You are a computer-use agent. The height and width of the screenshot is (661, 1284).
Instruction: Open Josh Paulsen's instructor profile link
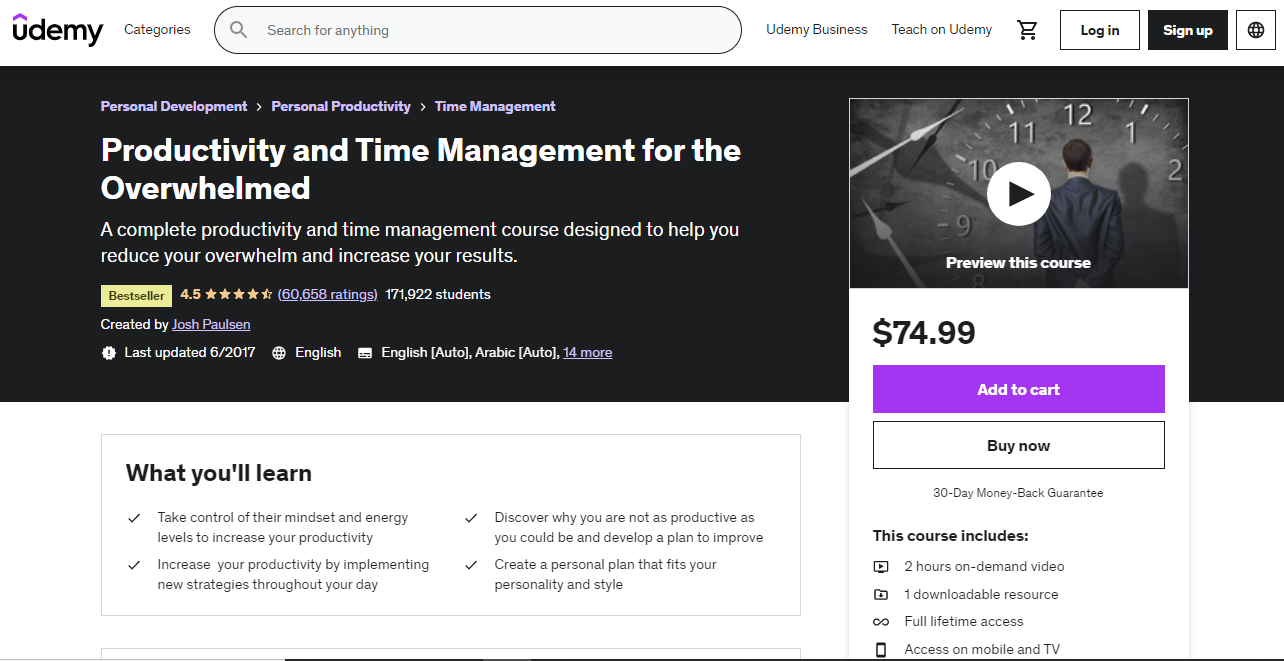[x=211, y=324]
